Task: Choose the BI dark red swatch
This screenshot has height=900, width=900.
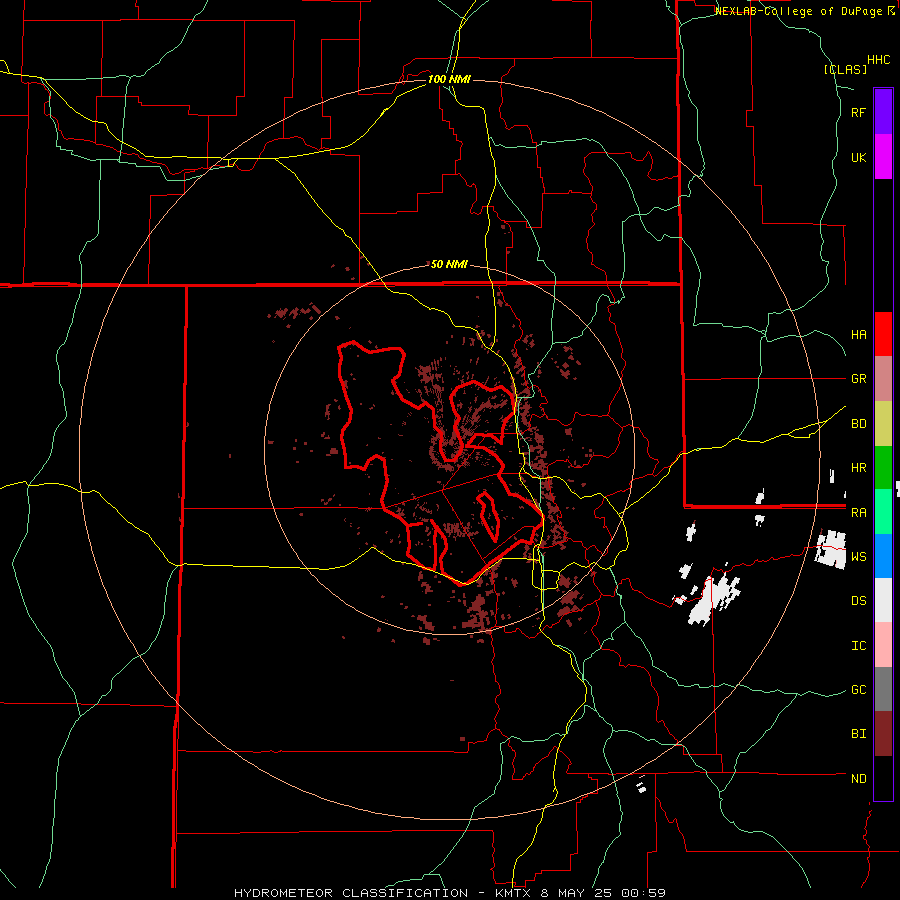Action: (883, 734)
